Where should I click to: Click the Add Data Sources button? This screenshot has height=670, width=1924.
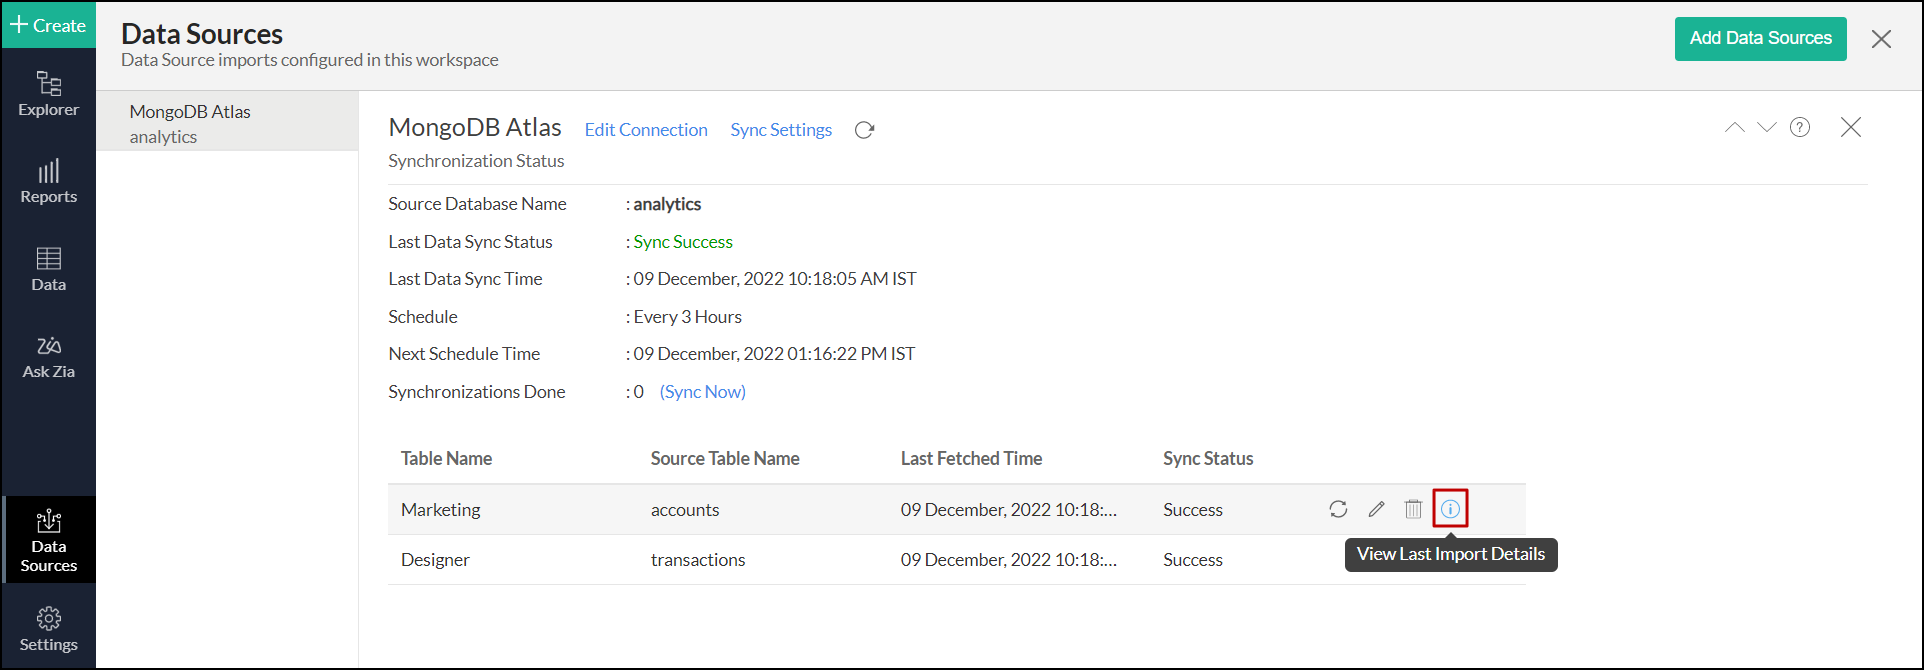(1760, 39)
